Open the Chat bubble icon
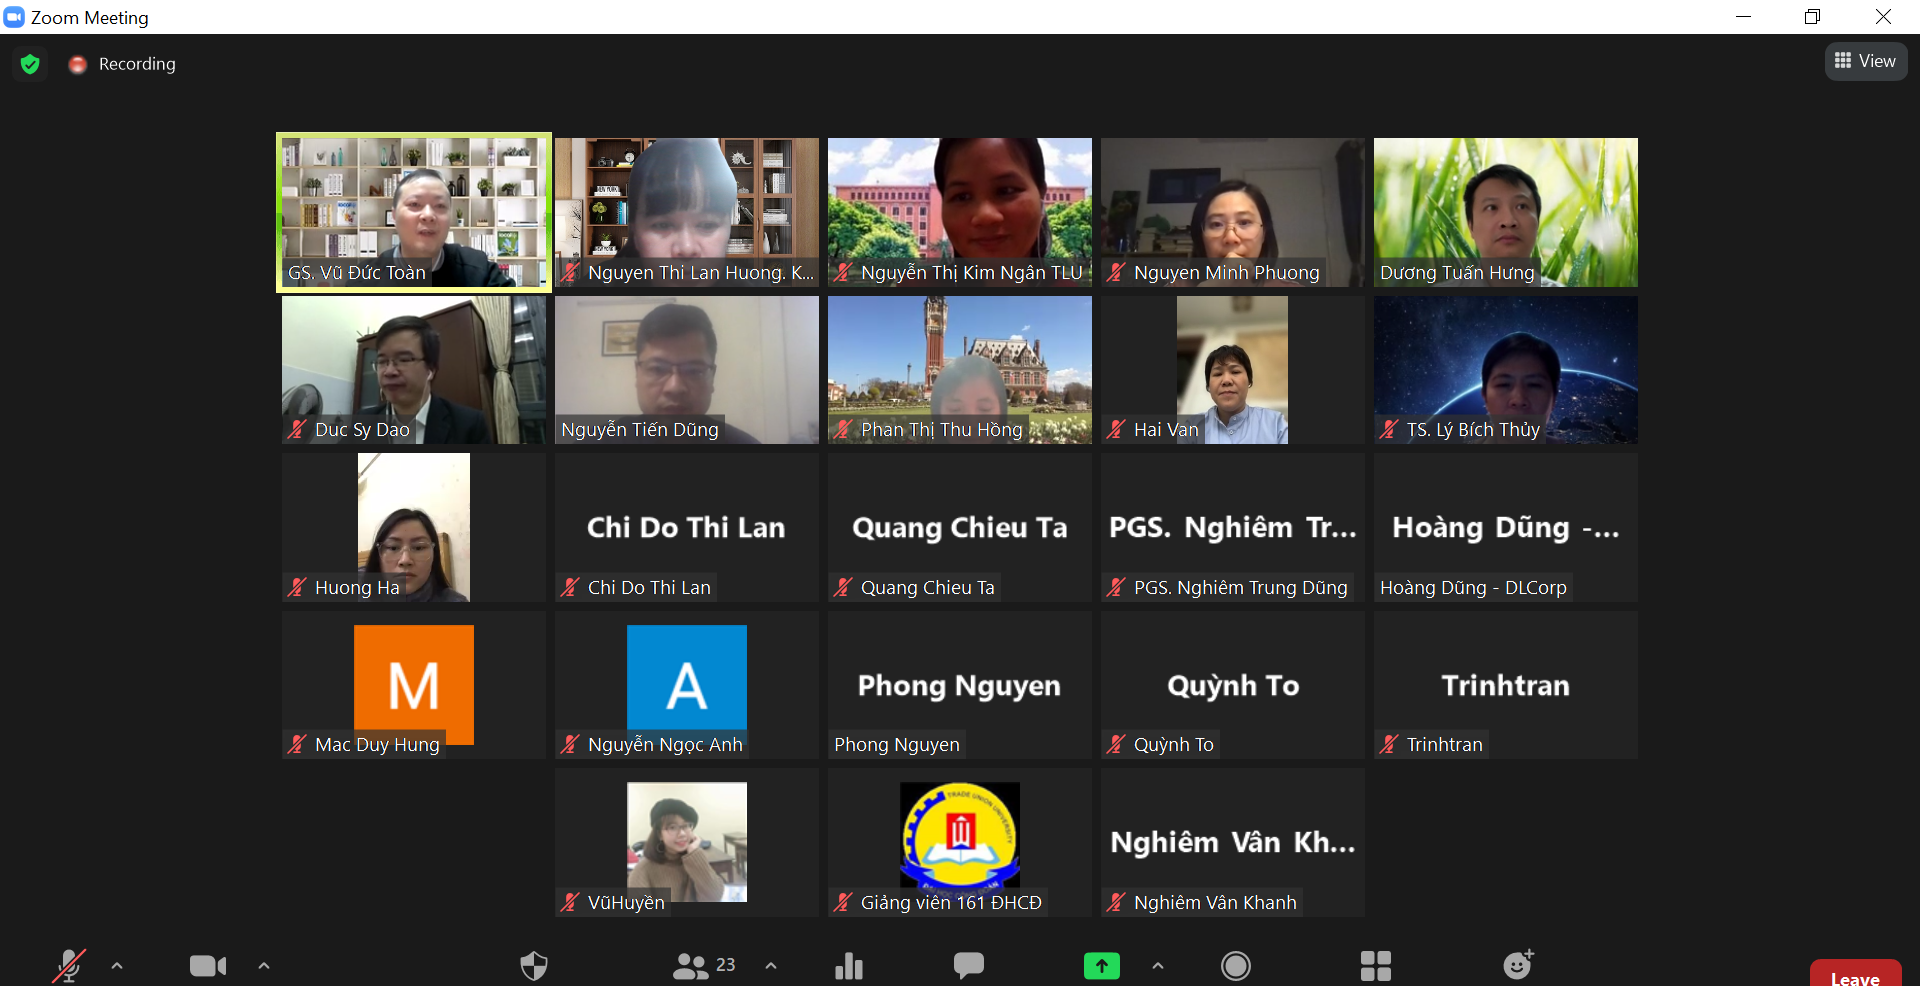This screenshot has width=1920, height=986. point(968,965)
